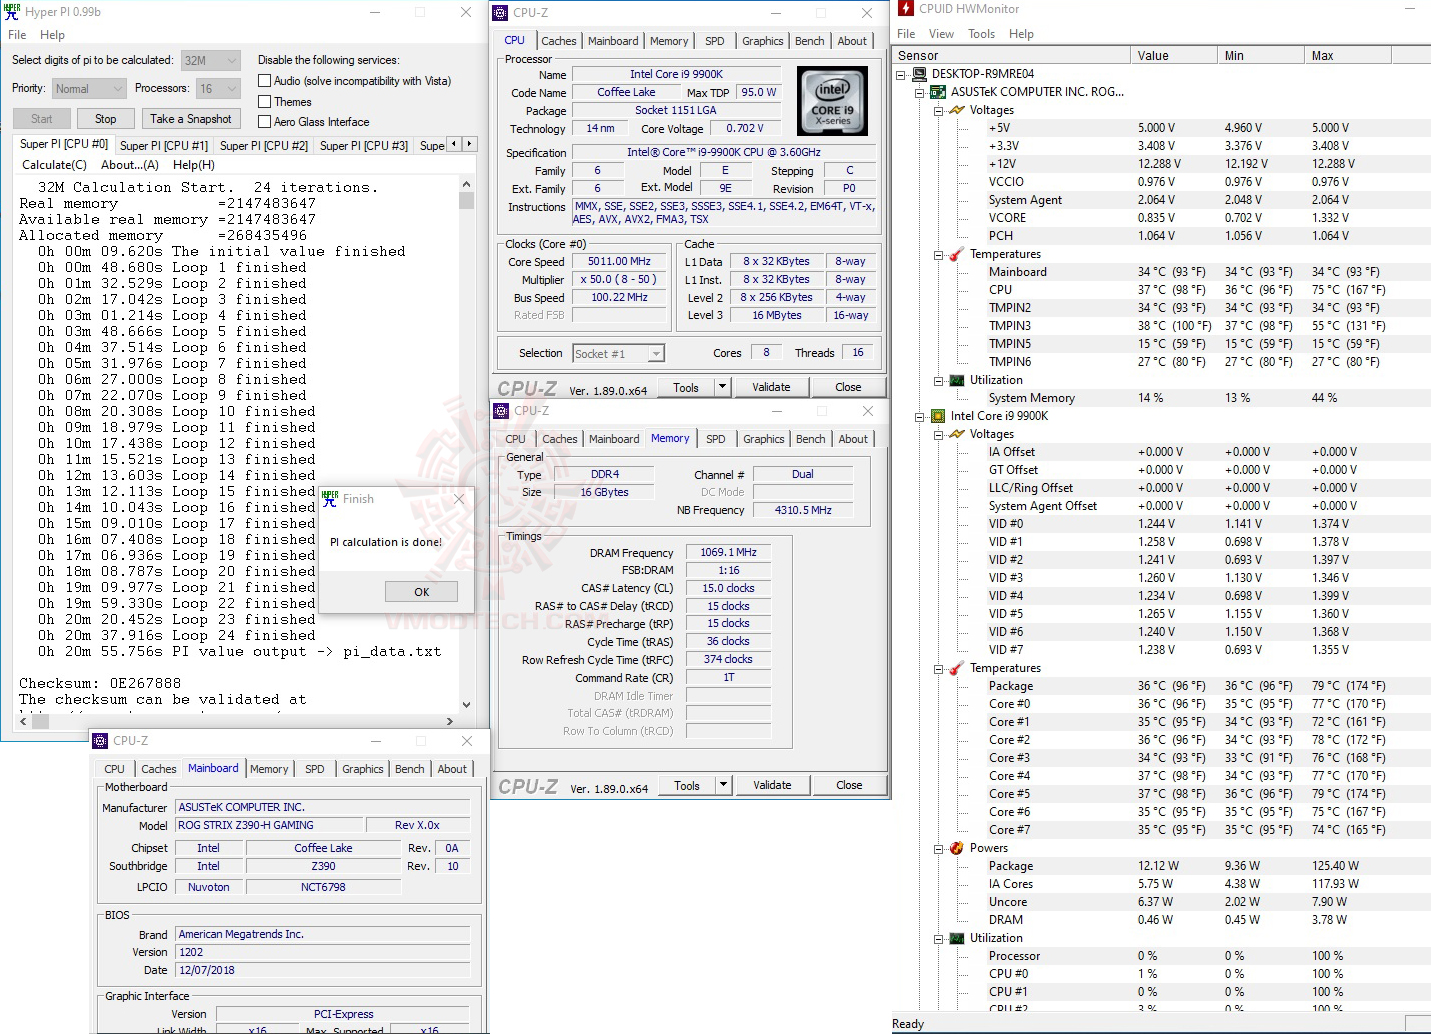Click Take a Snapshot button
This screenshot has height=1034, width=1431.
190,119
